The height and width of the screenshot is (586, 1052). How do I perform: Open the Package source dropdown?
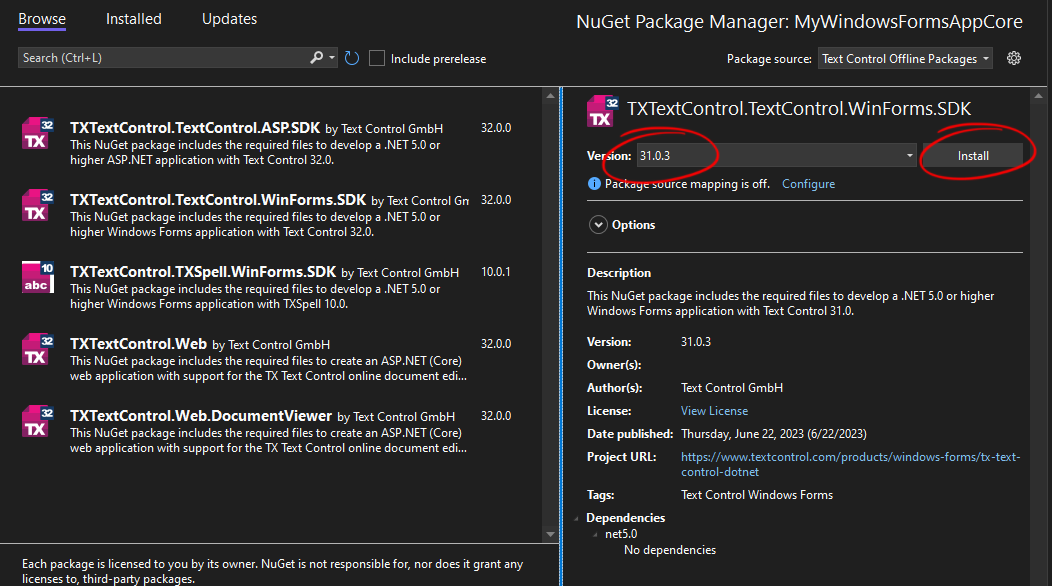click(x=905, y=58)
